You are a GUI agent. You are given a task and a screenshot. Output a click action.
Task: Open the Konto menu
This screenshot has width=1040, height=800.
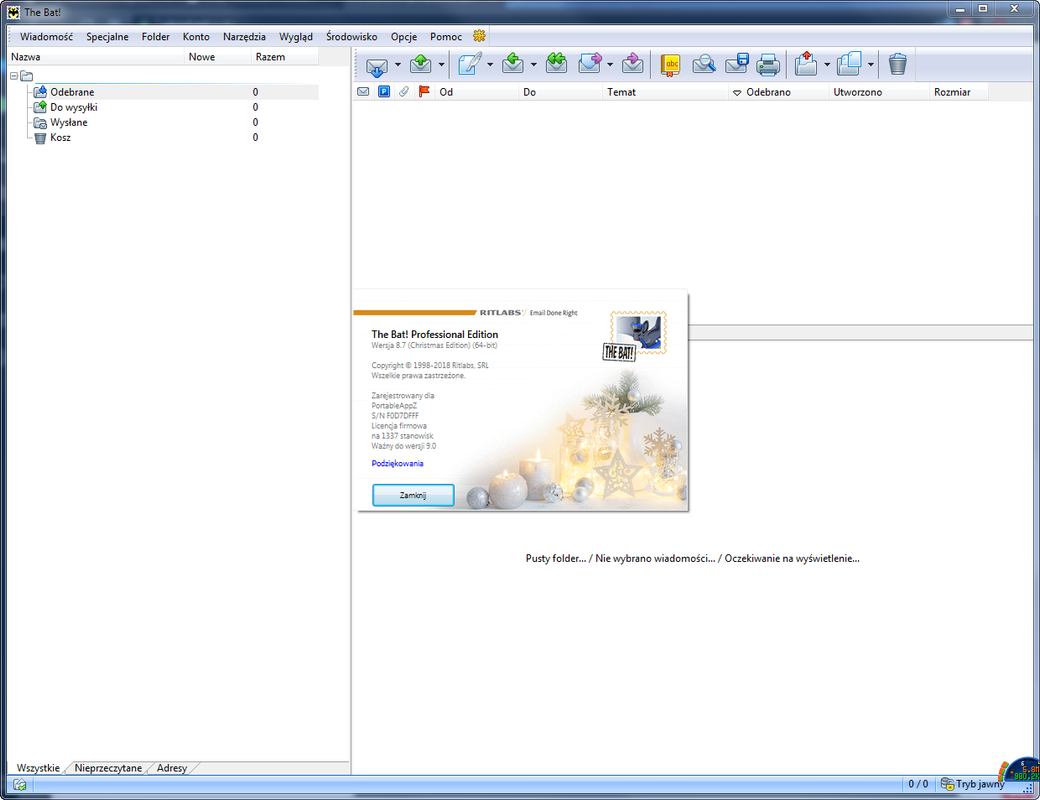tap(196, 36)
